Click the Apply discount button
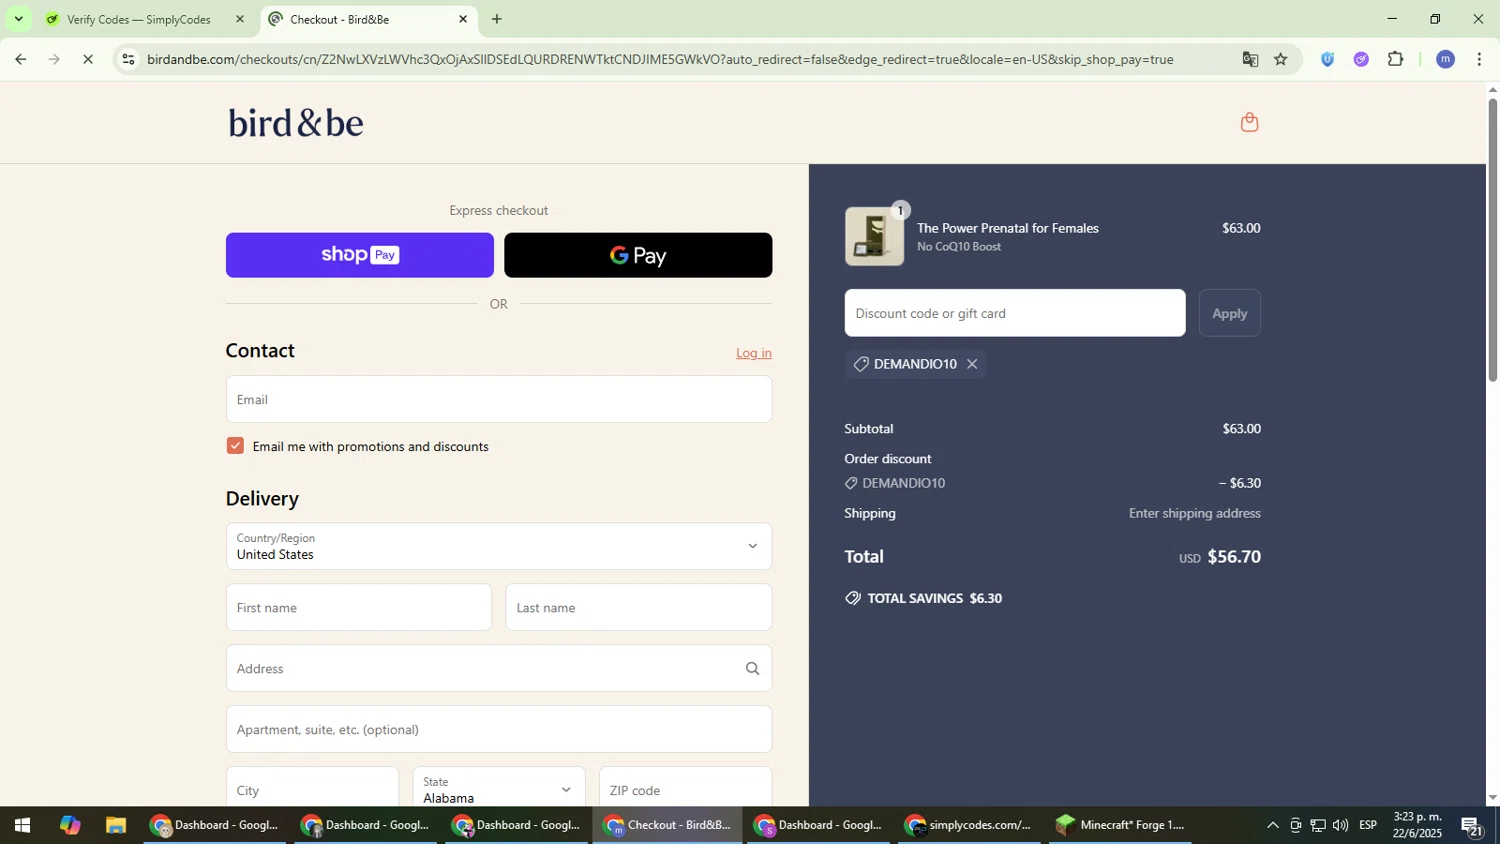The image size is (1500, 844). [x=1229, y=313]
